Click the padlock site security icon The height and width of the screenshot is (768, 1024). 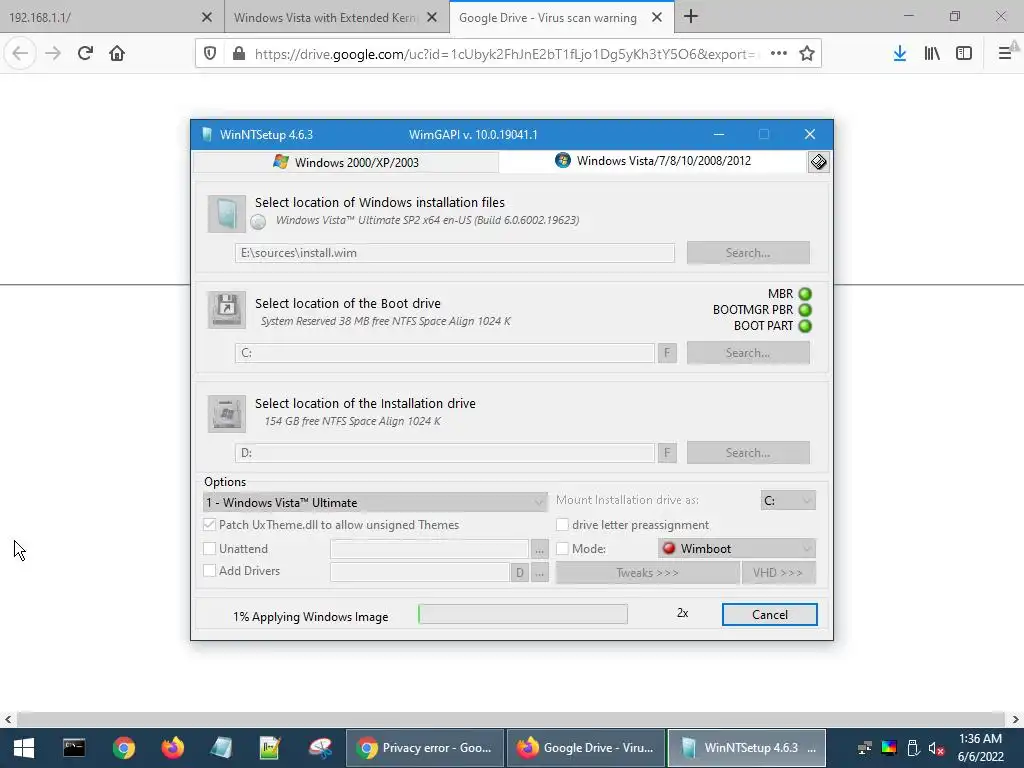(x=239, y=54)
